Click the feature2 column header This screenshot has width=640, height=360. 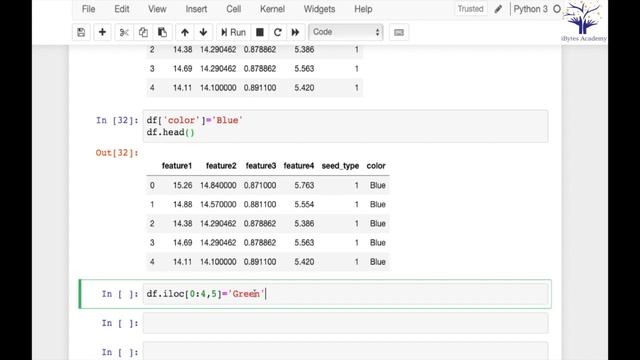tap(221, 166)
